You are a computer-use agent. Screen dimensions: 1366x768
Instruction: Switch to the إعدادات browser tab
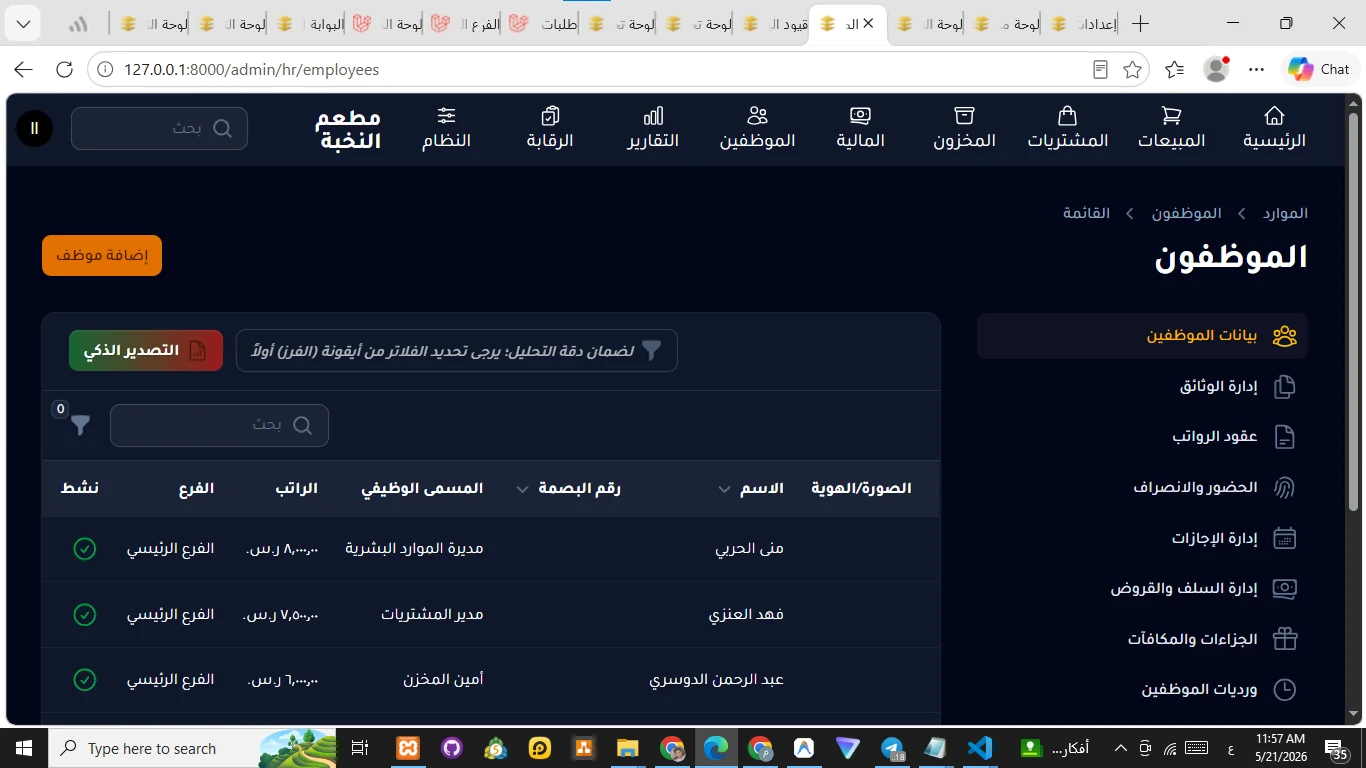pos(1083,24)
